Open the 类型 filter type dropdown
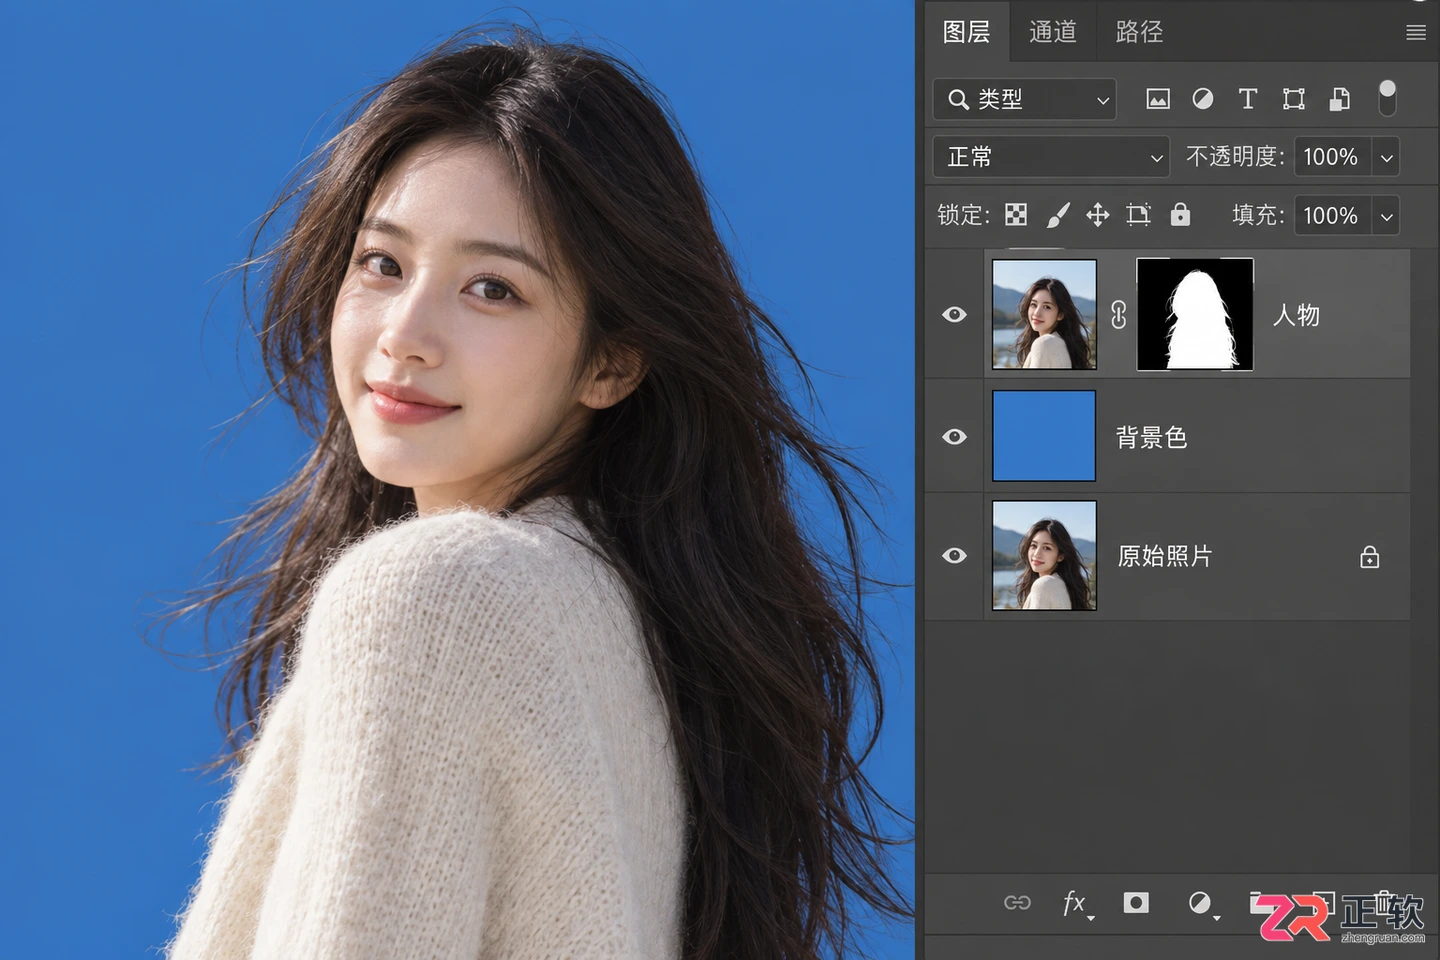The width and height of the screenshot is (1440, 960). (1025, 99)
